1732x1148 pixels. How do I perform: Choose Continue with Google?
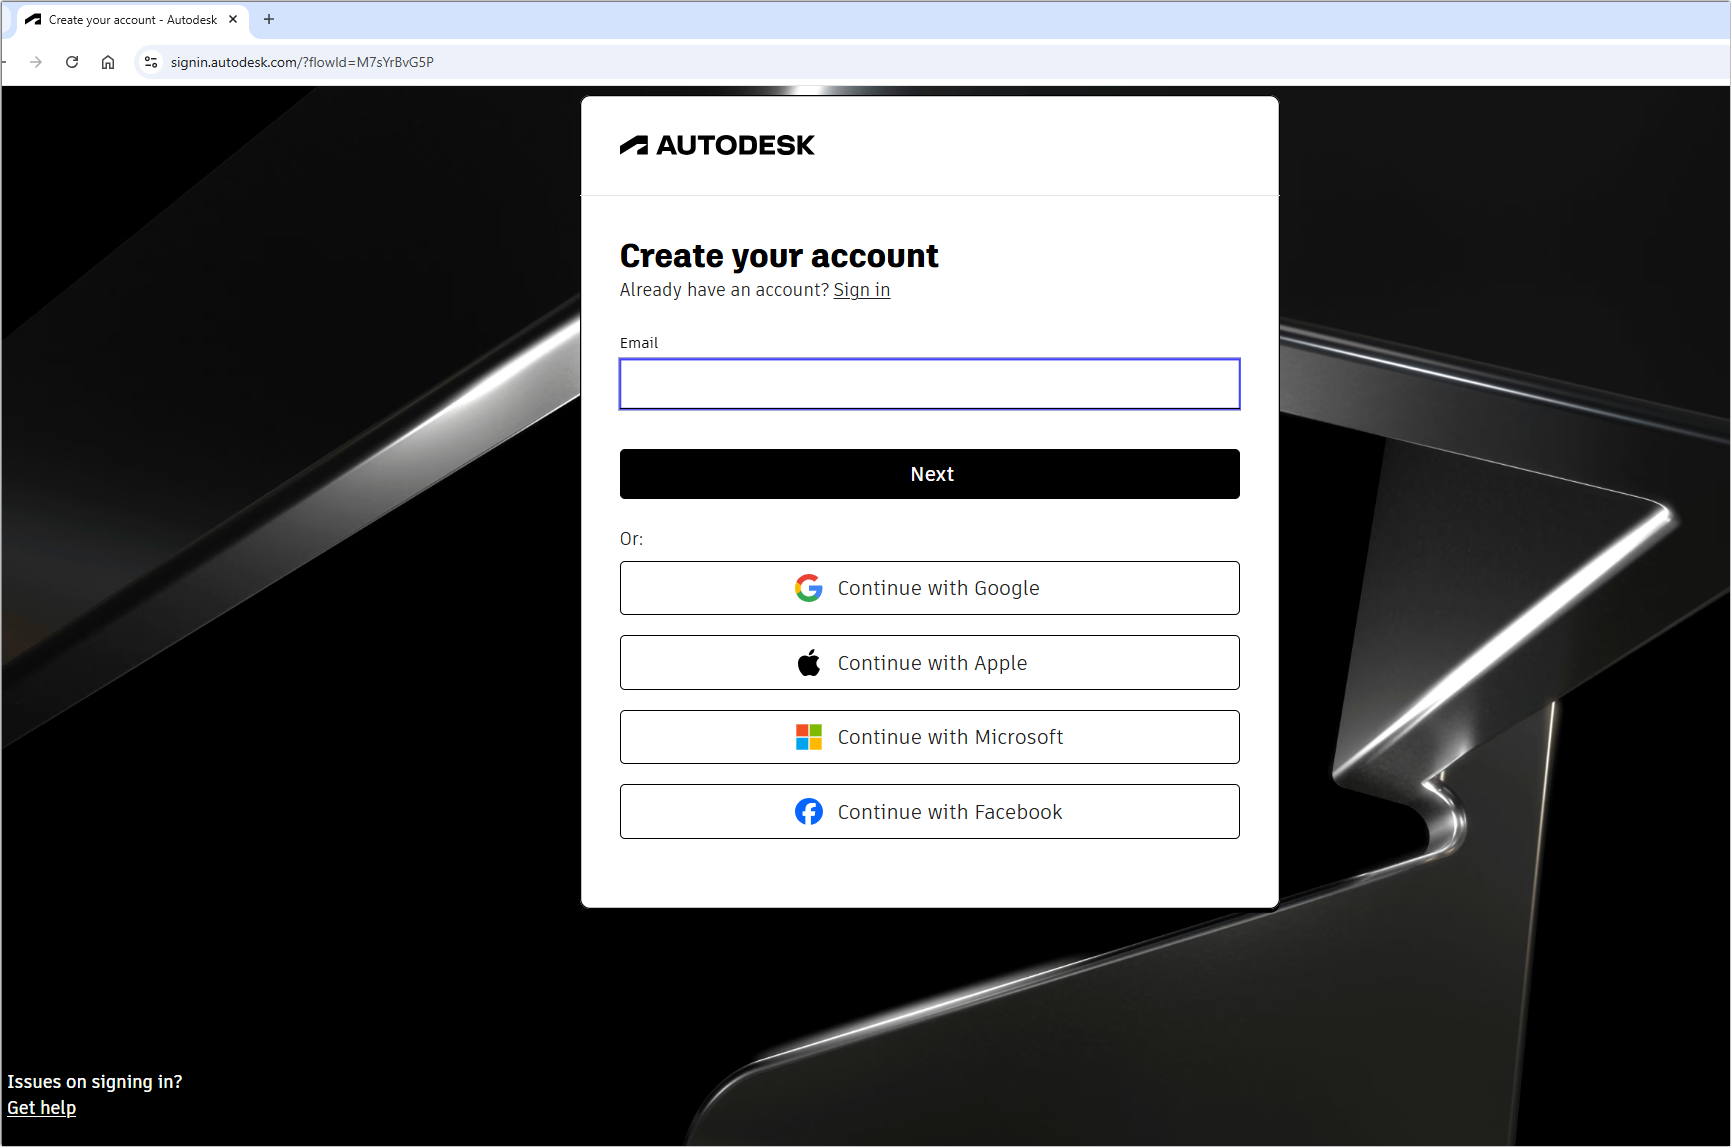(930, 588)
